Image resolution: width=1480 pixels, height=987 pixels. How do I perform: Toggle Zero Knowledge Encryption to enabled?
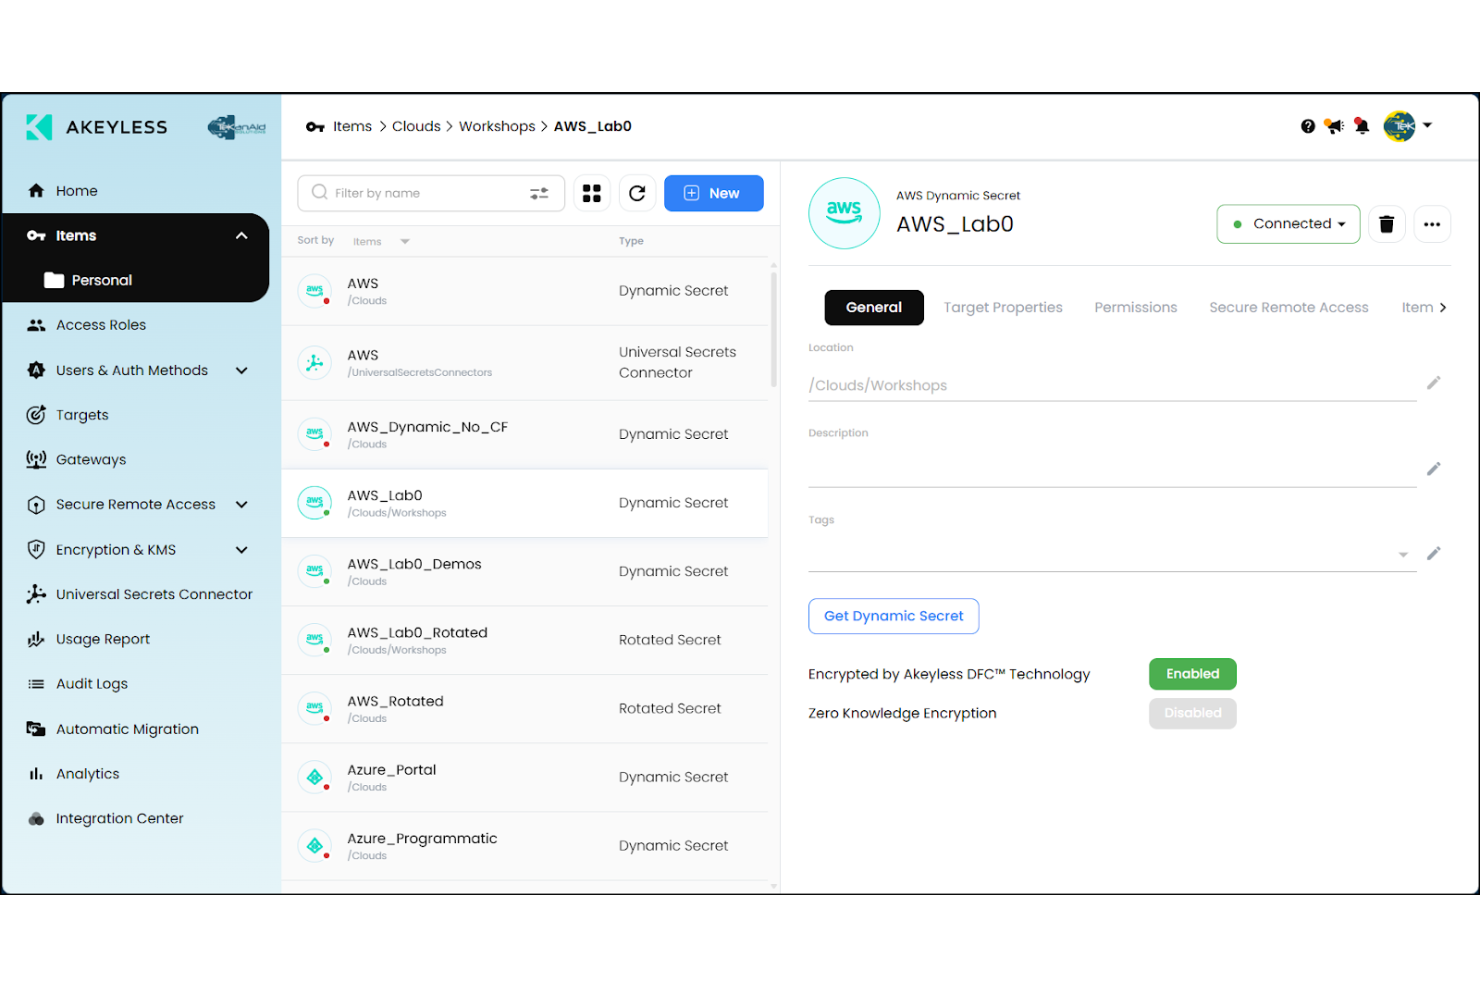tap(1192, 713)
